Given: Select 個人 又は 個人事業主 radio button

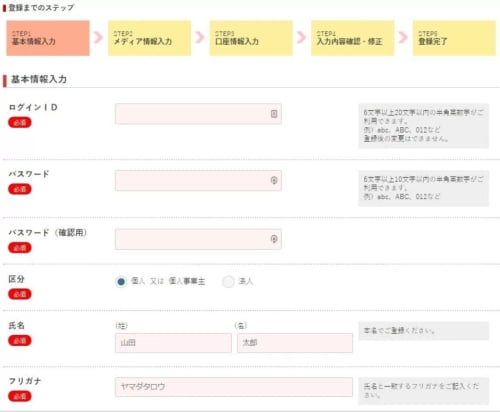Looking at the screenshot, I should [x=121, y=282].
